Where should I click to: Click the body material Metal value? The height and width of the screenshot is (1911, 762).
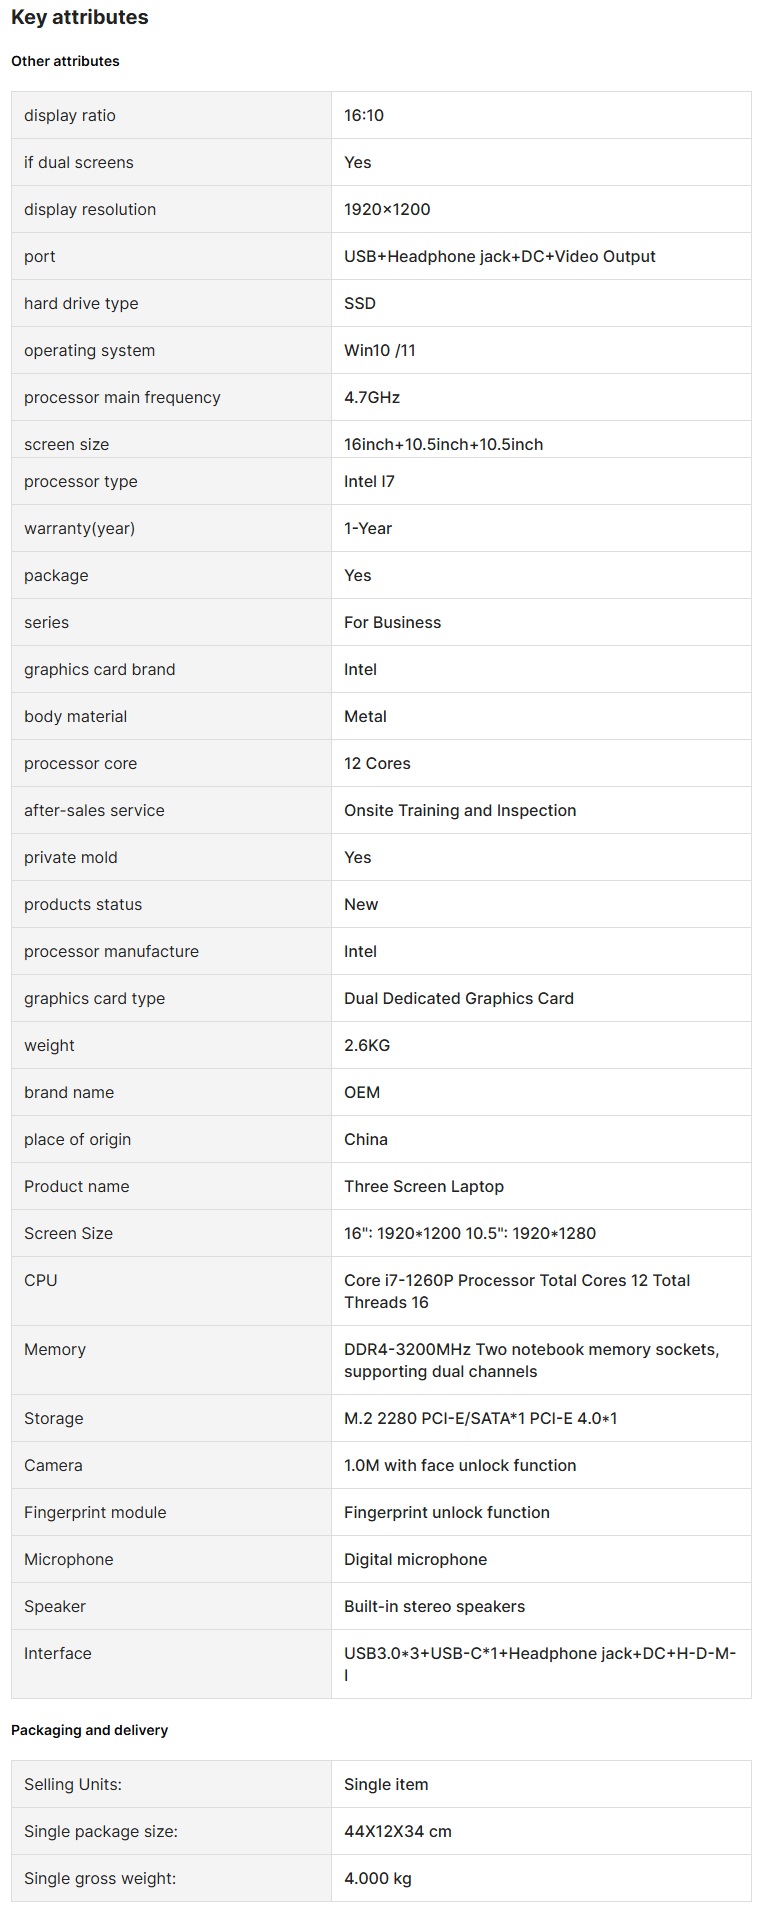pos(365,716)
